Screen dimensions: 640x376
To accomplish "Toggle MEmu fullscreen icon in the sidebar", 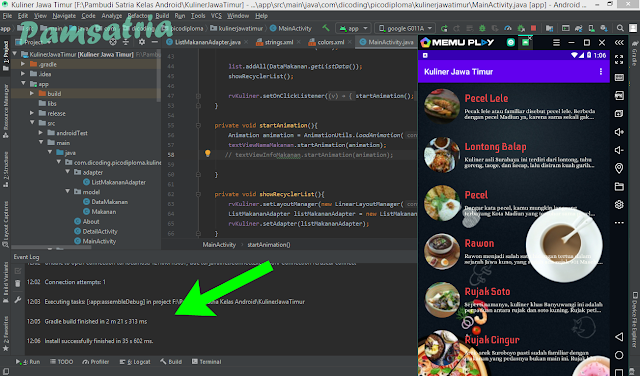I will (x=619, y=60).
